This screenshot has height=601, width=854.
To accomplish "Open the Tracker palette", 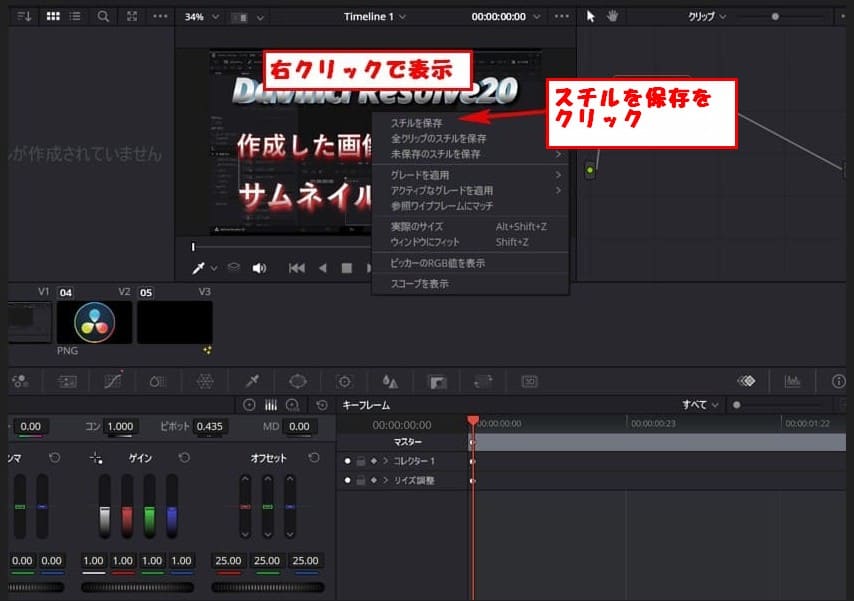I will [x=344, y=381].
